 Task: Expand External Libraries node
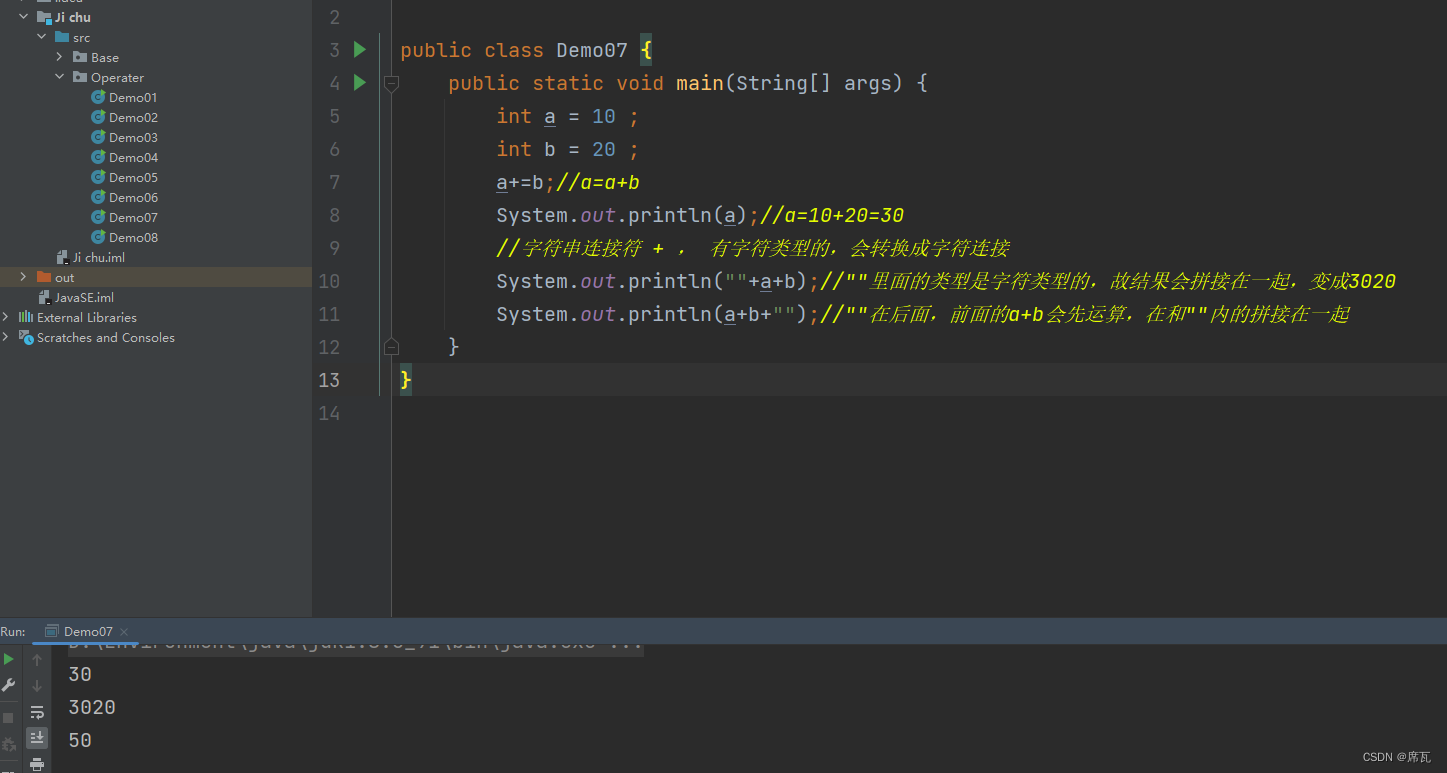pos(6,317)
